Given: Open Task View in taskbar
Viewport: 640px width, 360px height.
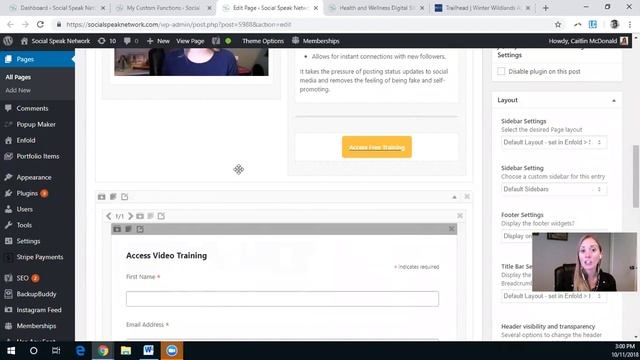Looking at the screenshot, I should point(56,351).
